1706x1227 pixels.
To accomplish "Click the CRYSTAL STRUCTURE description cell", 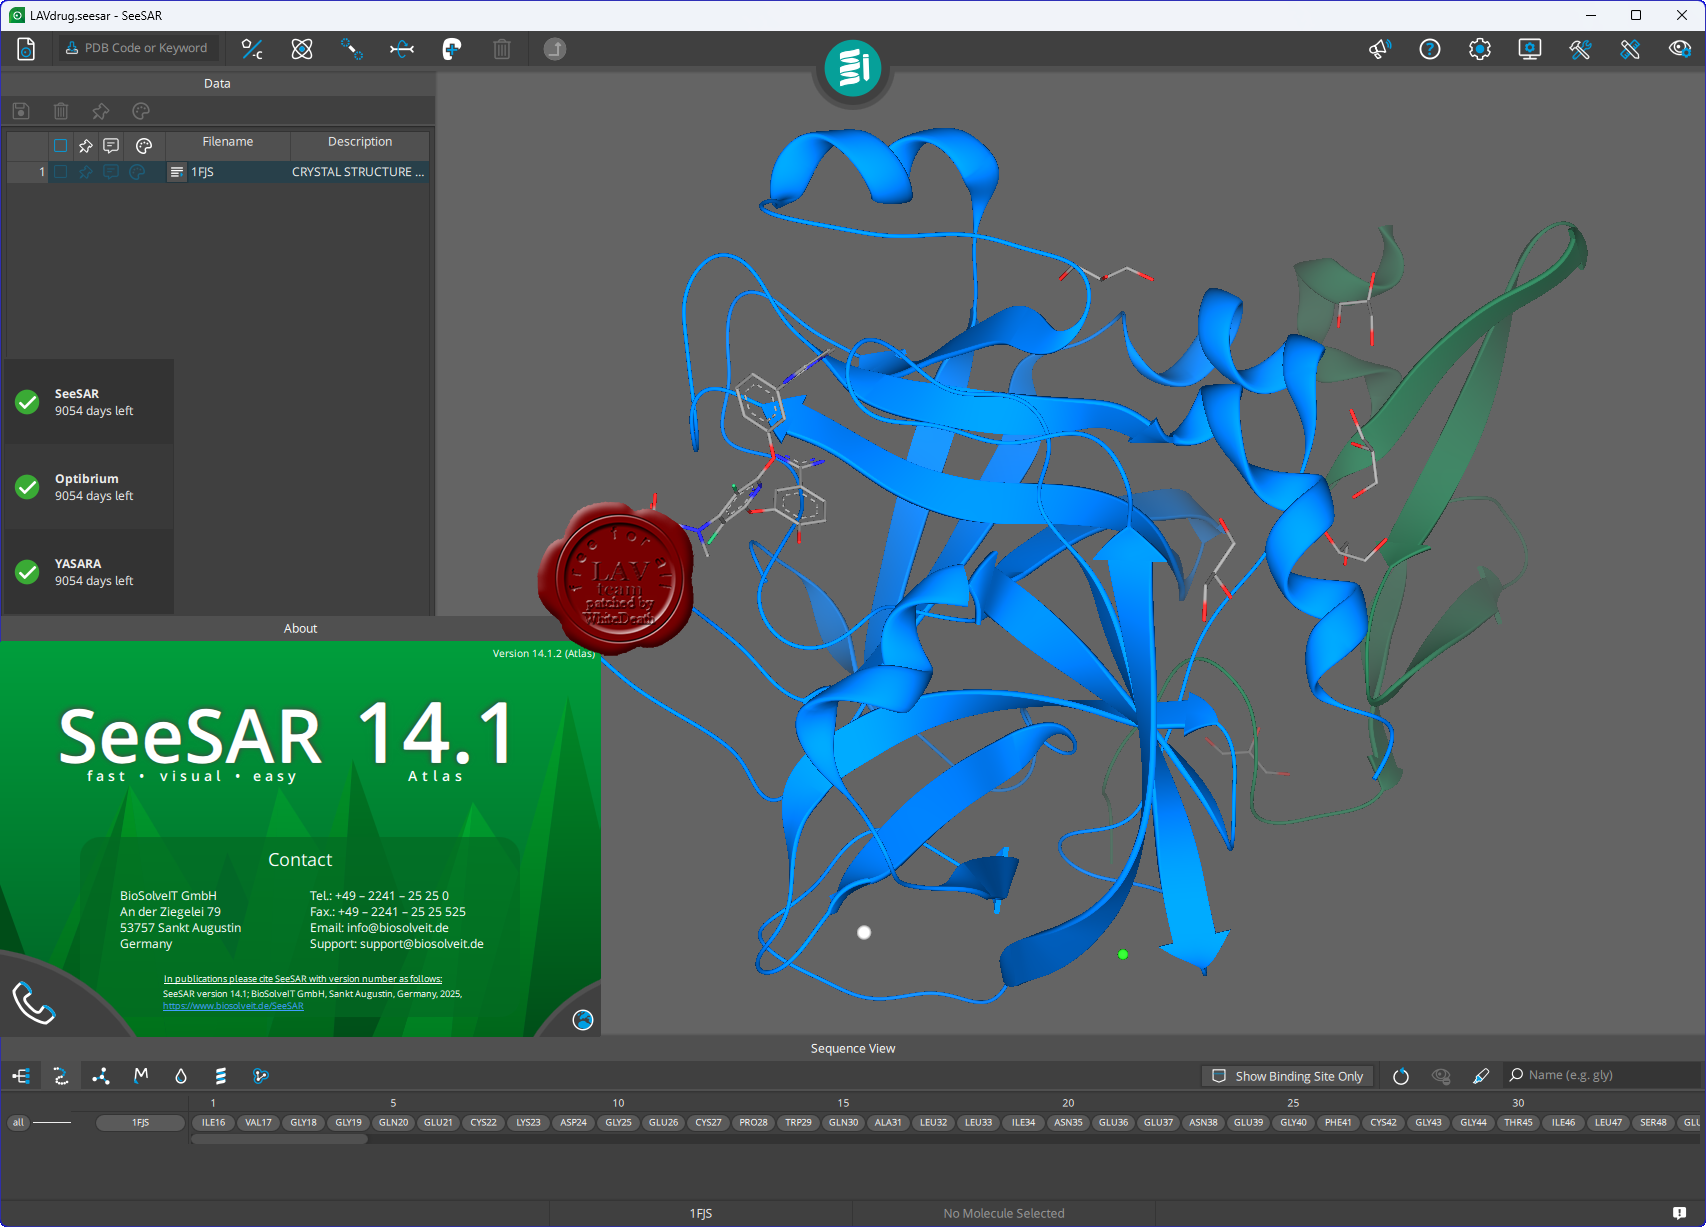I will click(x=359, y=172).
